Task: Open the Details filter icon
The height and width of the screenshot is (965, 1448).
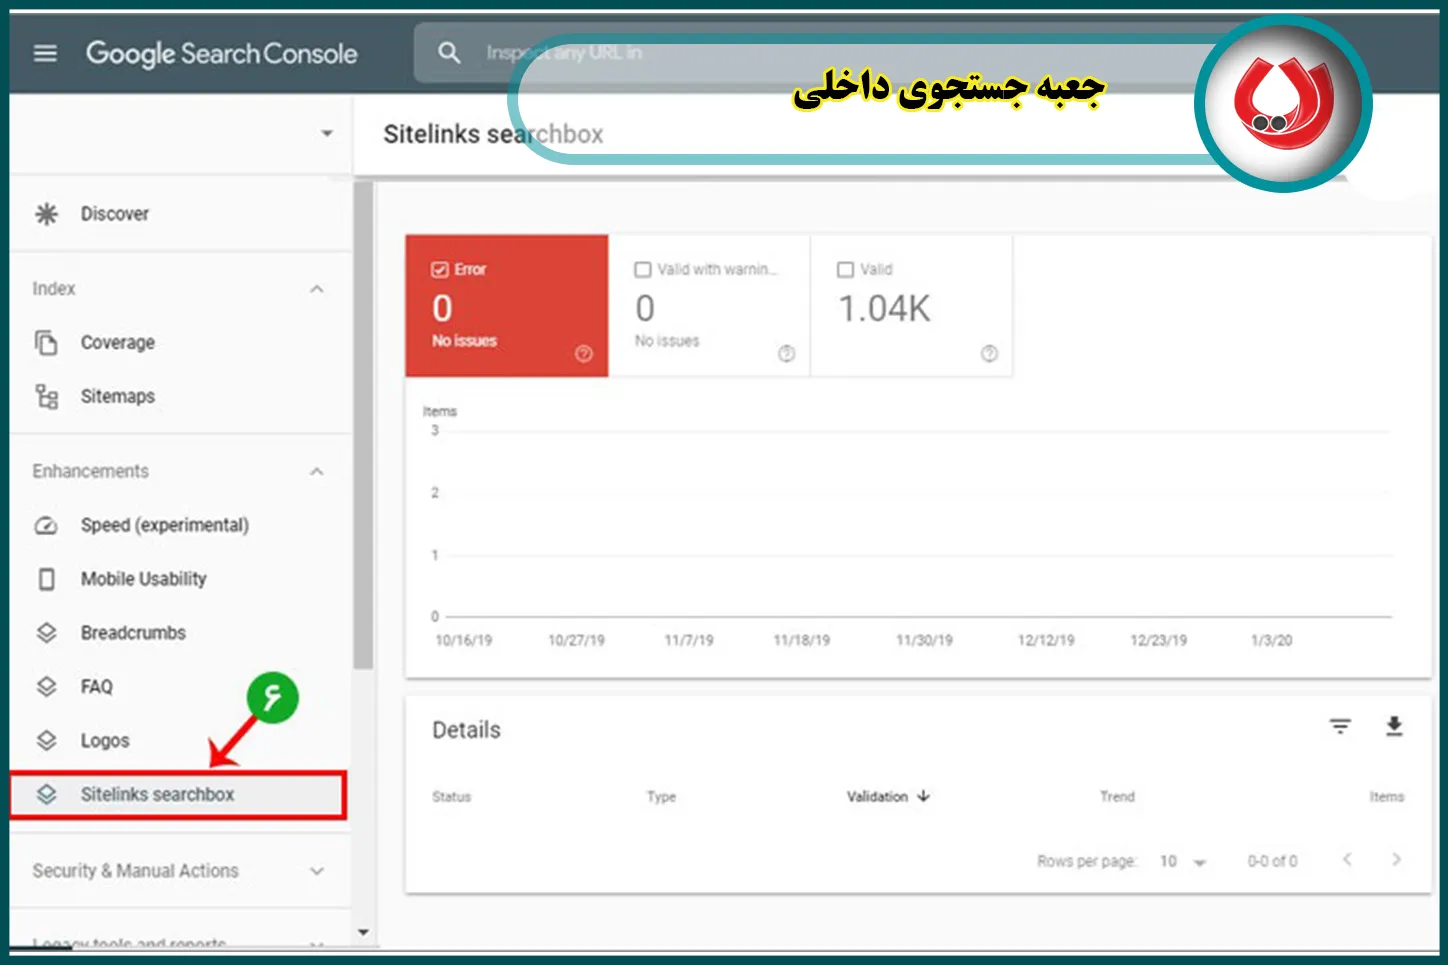Action: (x=1340, y=727)
